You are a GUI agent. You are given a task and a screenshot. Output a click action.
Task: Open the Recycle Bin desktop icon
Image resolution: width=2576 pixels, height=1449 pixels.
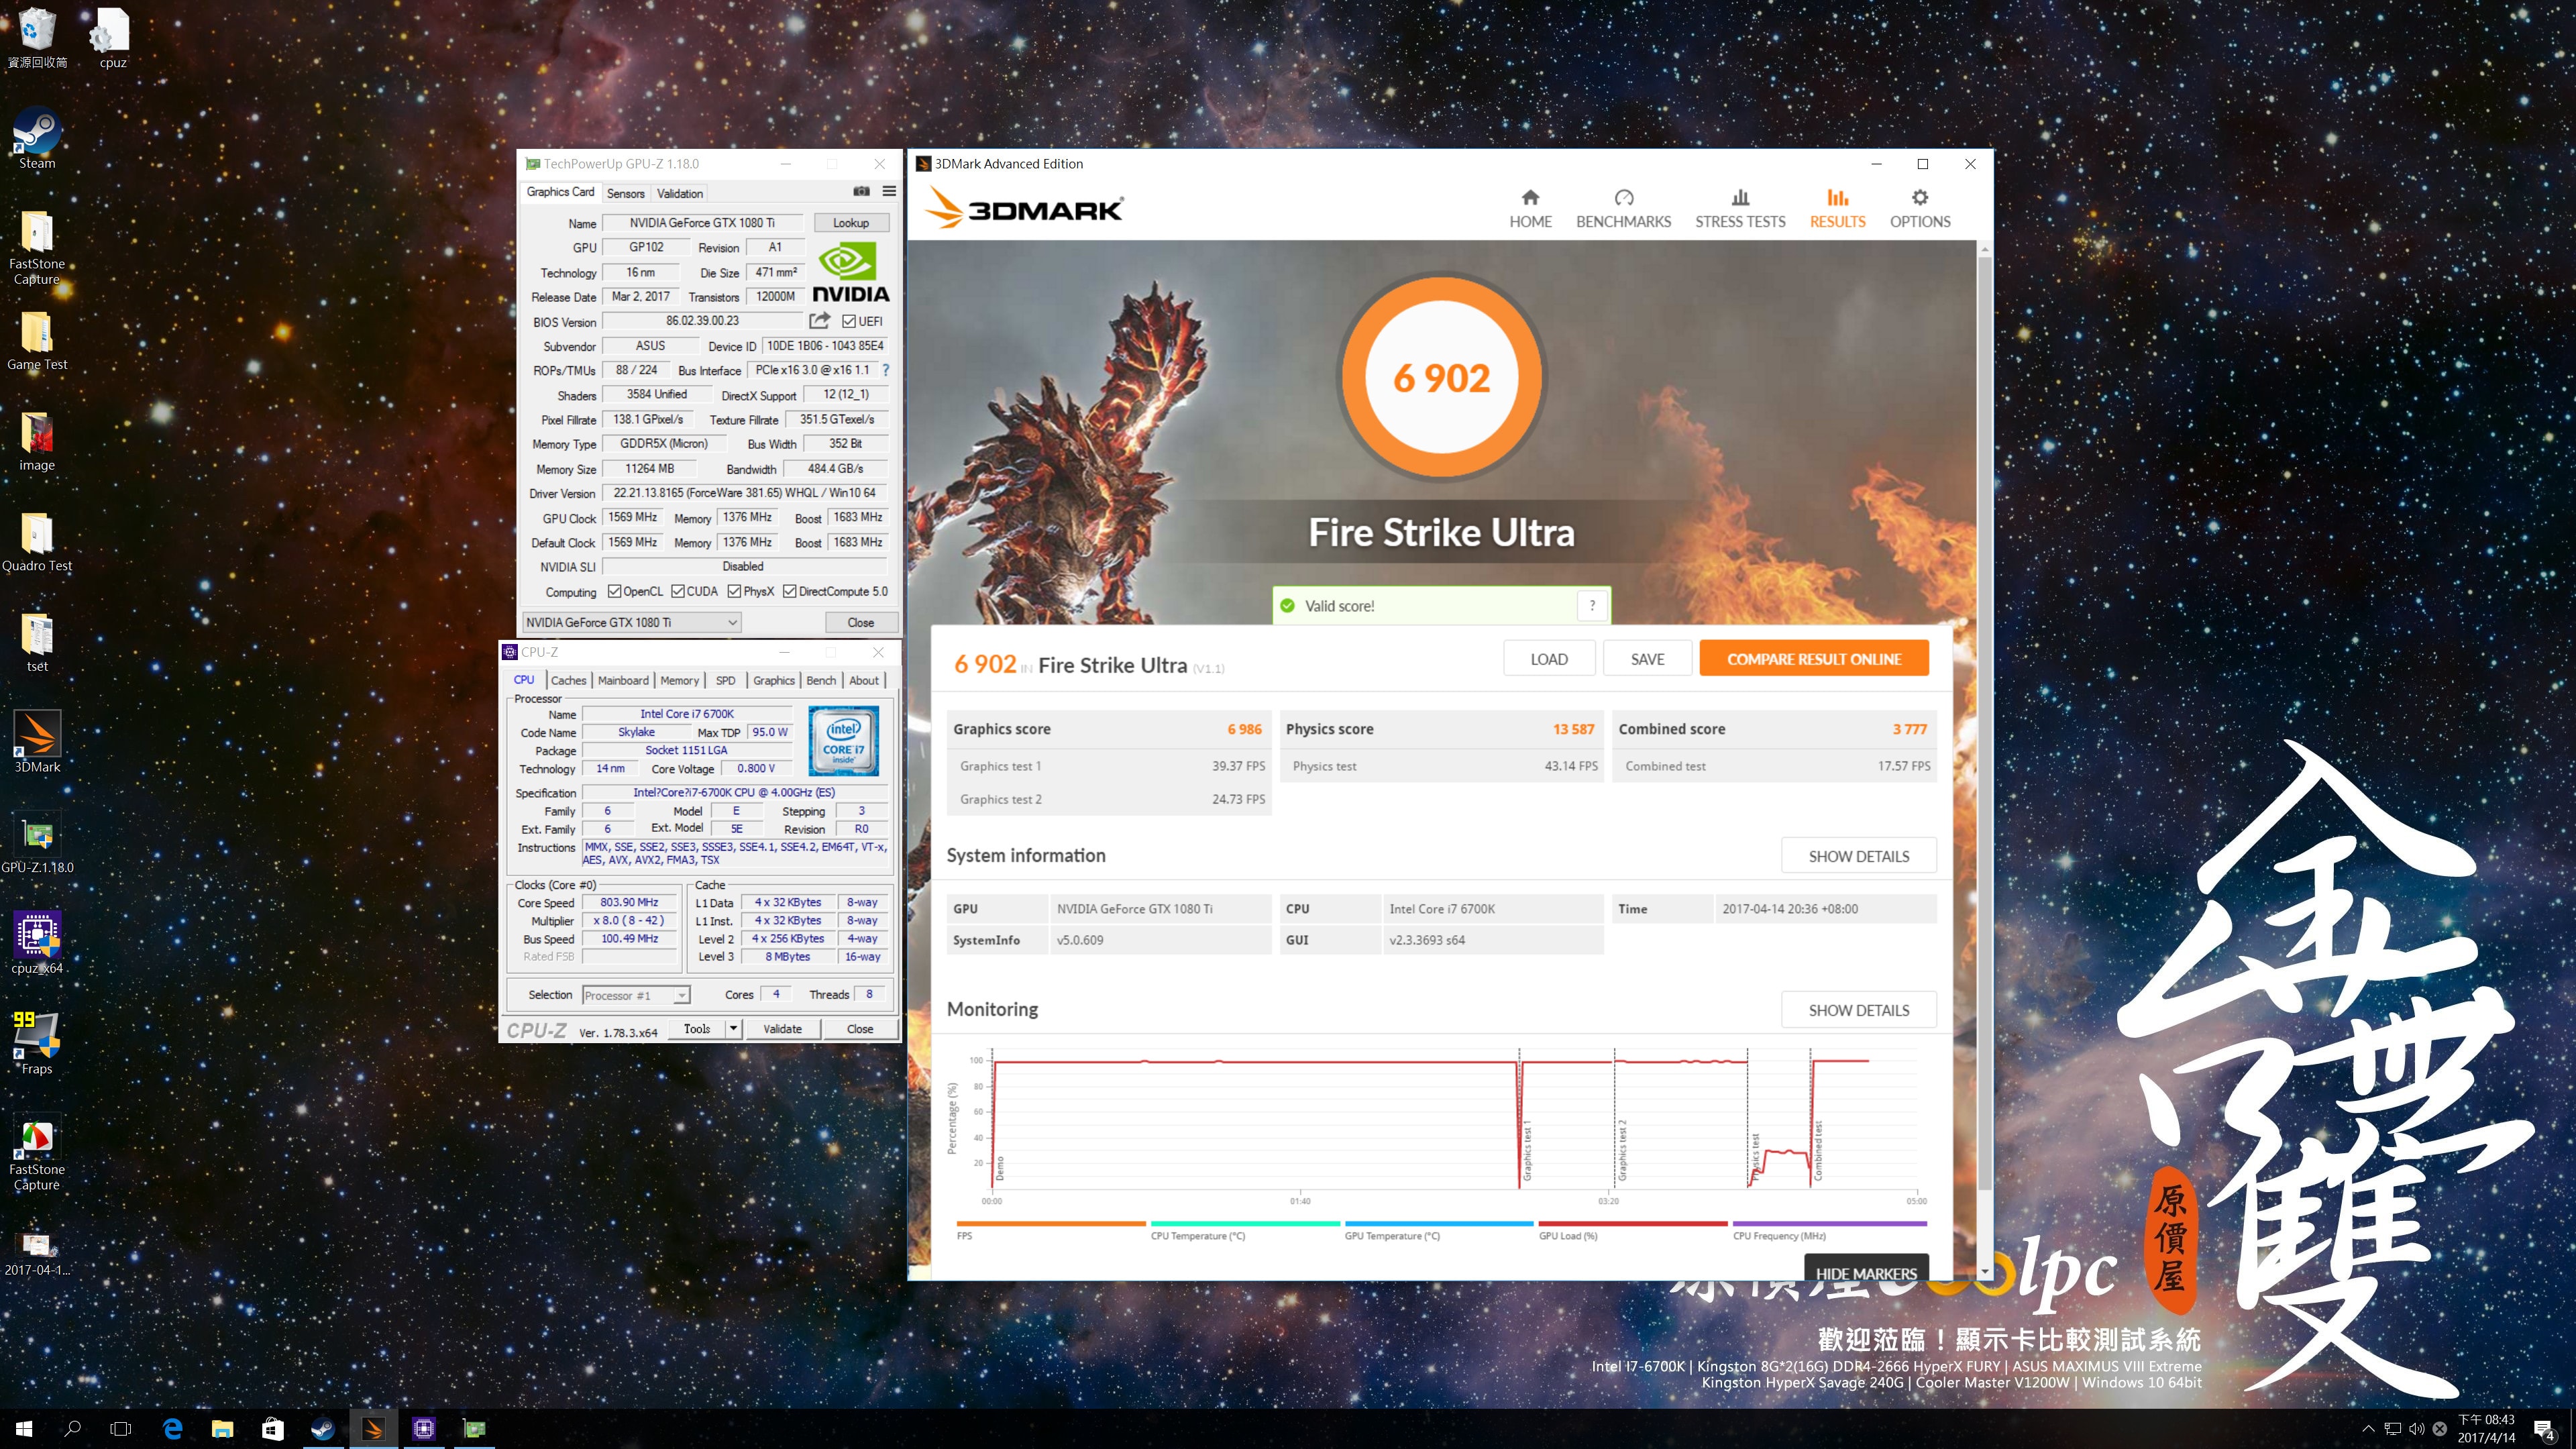[37, 38]
